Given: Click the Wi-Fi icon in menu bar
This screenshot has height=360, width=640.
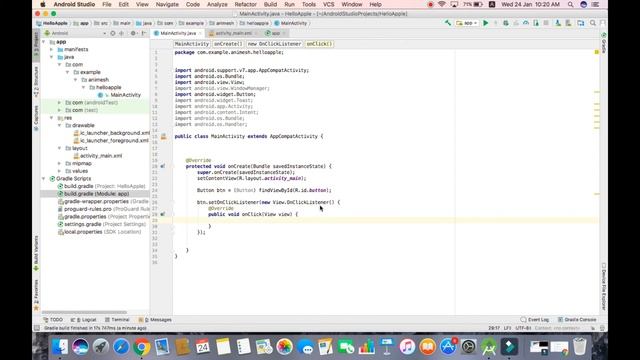Looking at the screenshot, I should (x=442, y=4).
